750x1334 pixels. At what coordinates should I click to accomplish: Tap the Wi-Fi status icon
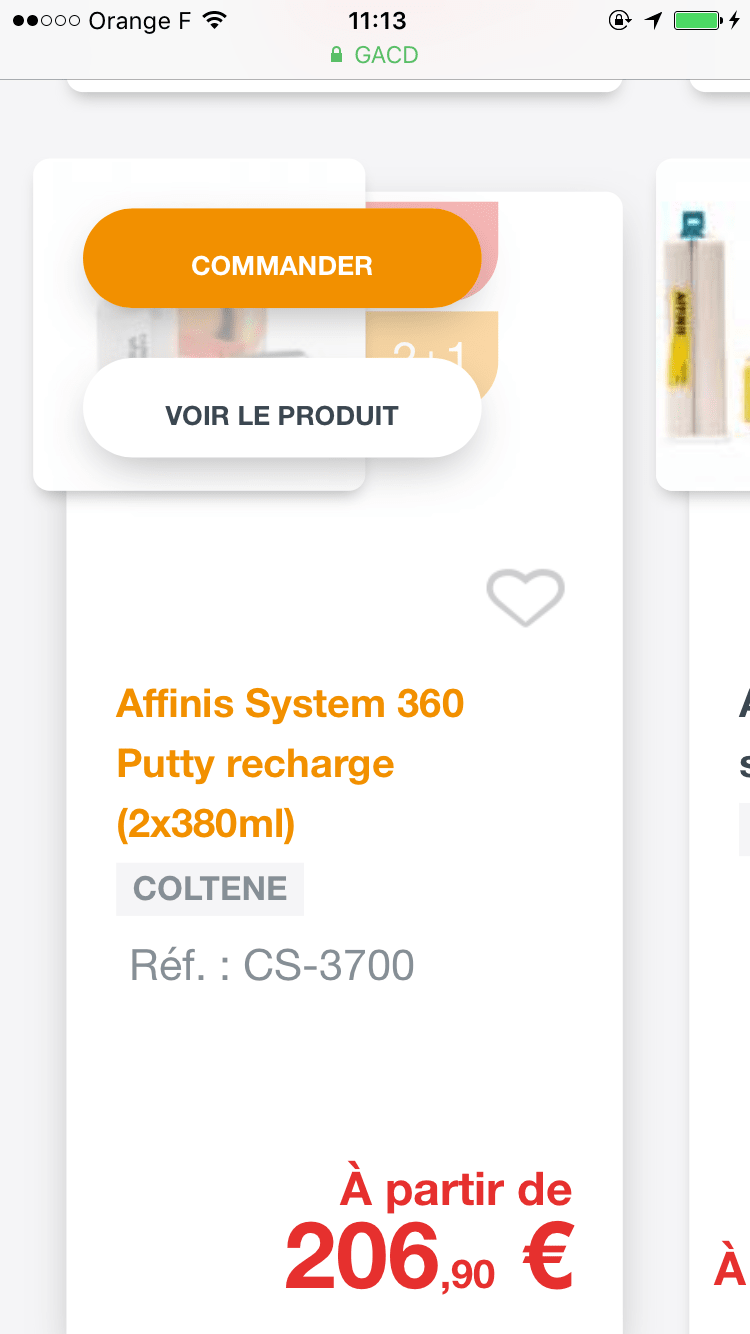pyautogui.click(x=214, y=20)
